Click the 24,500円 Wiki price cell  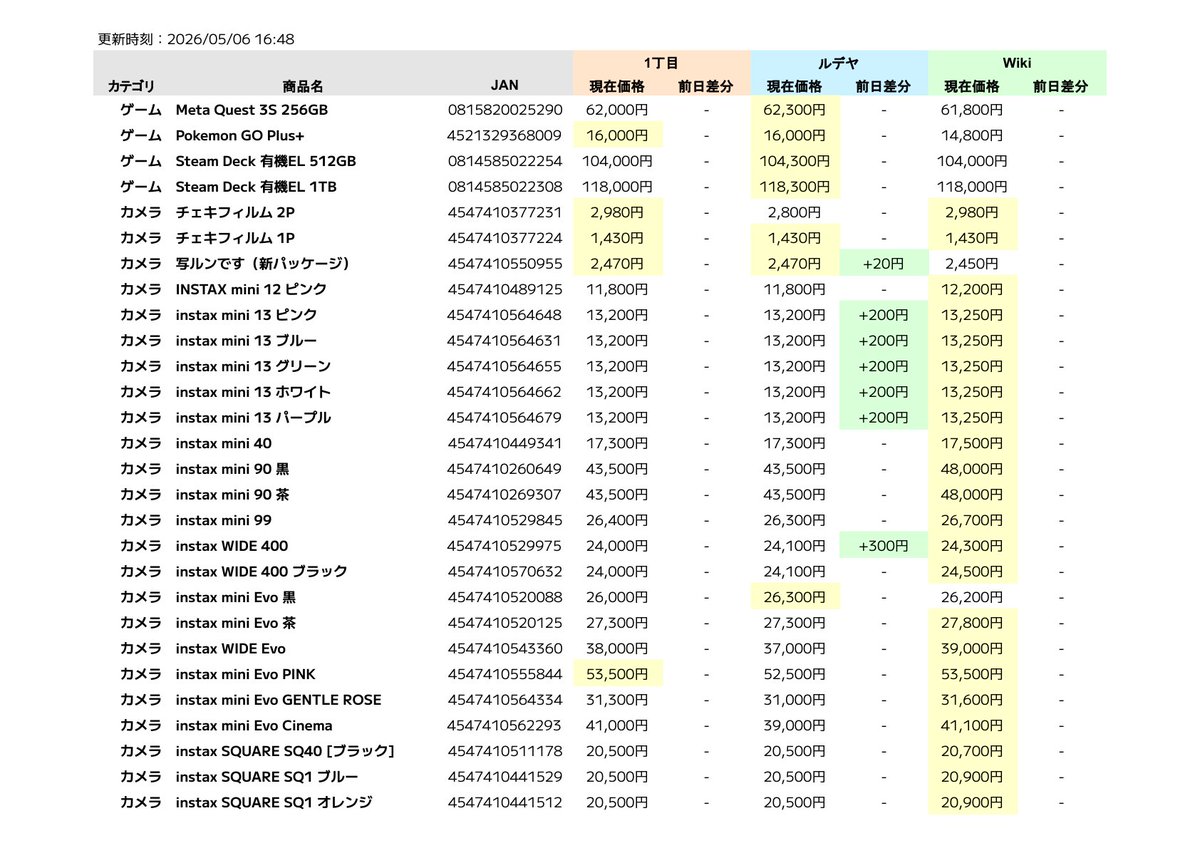click(x=972, y=571)
